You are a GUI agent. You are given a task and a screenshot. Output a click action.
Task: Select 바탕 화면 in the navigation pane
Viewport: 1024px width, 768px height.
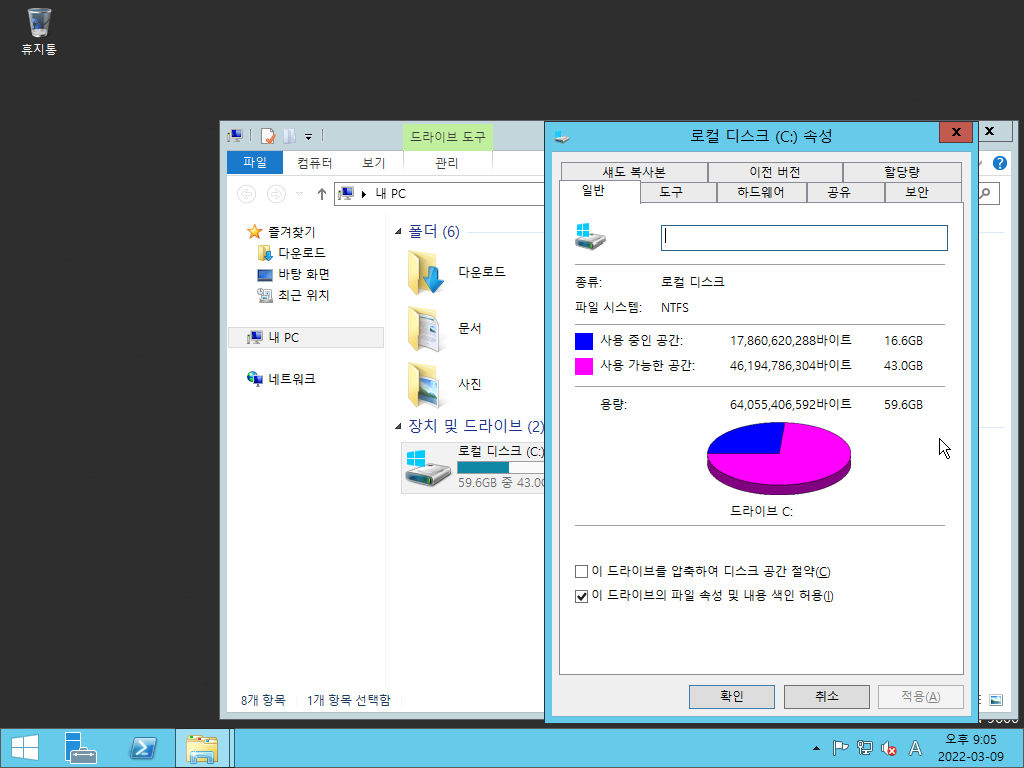303,274
